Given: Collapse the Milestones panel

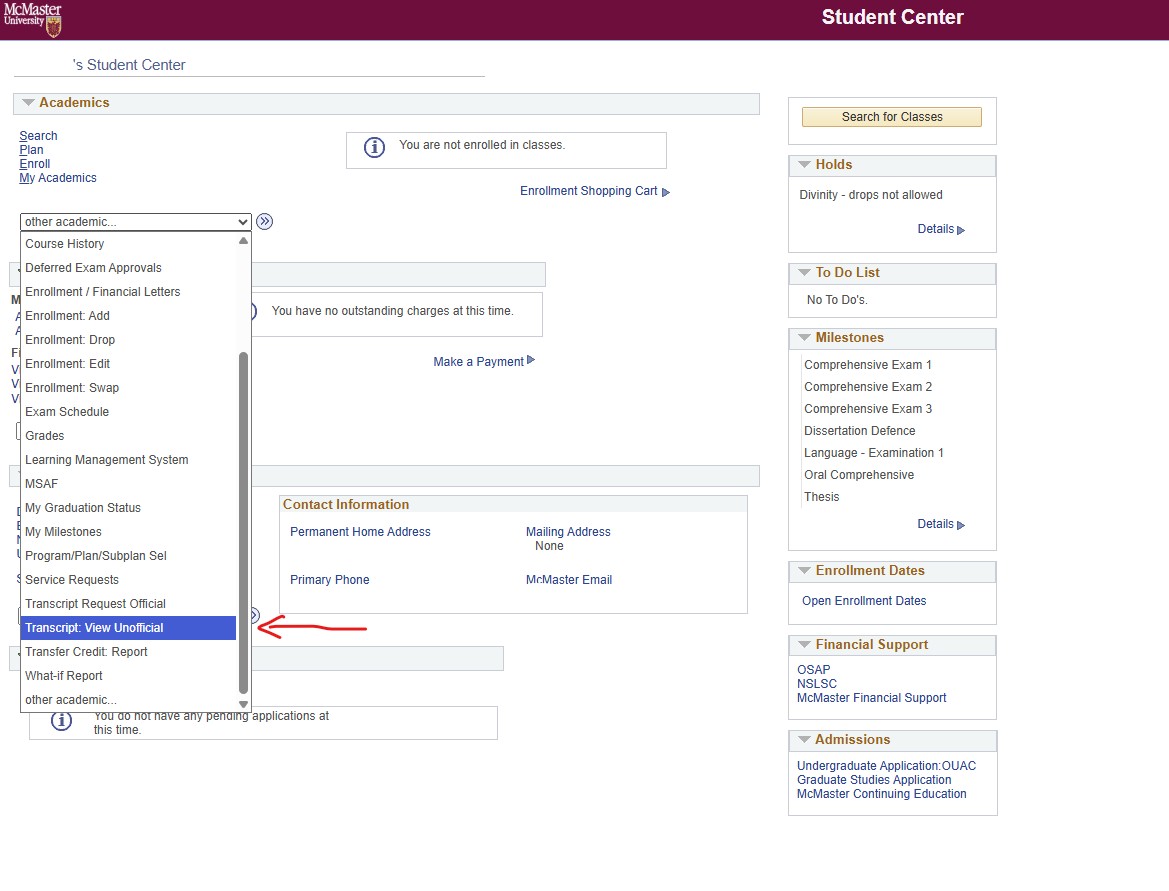Looking at the screenshot, I should [804, 338].
